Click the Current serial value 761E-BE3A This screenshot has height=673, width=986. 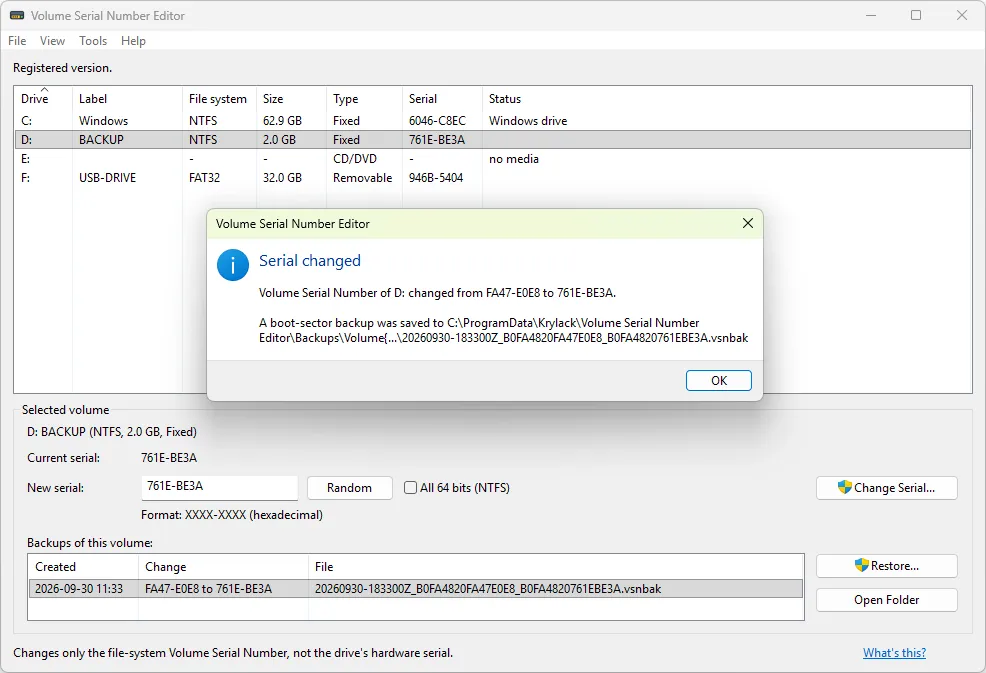[169, 458]
